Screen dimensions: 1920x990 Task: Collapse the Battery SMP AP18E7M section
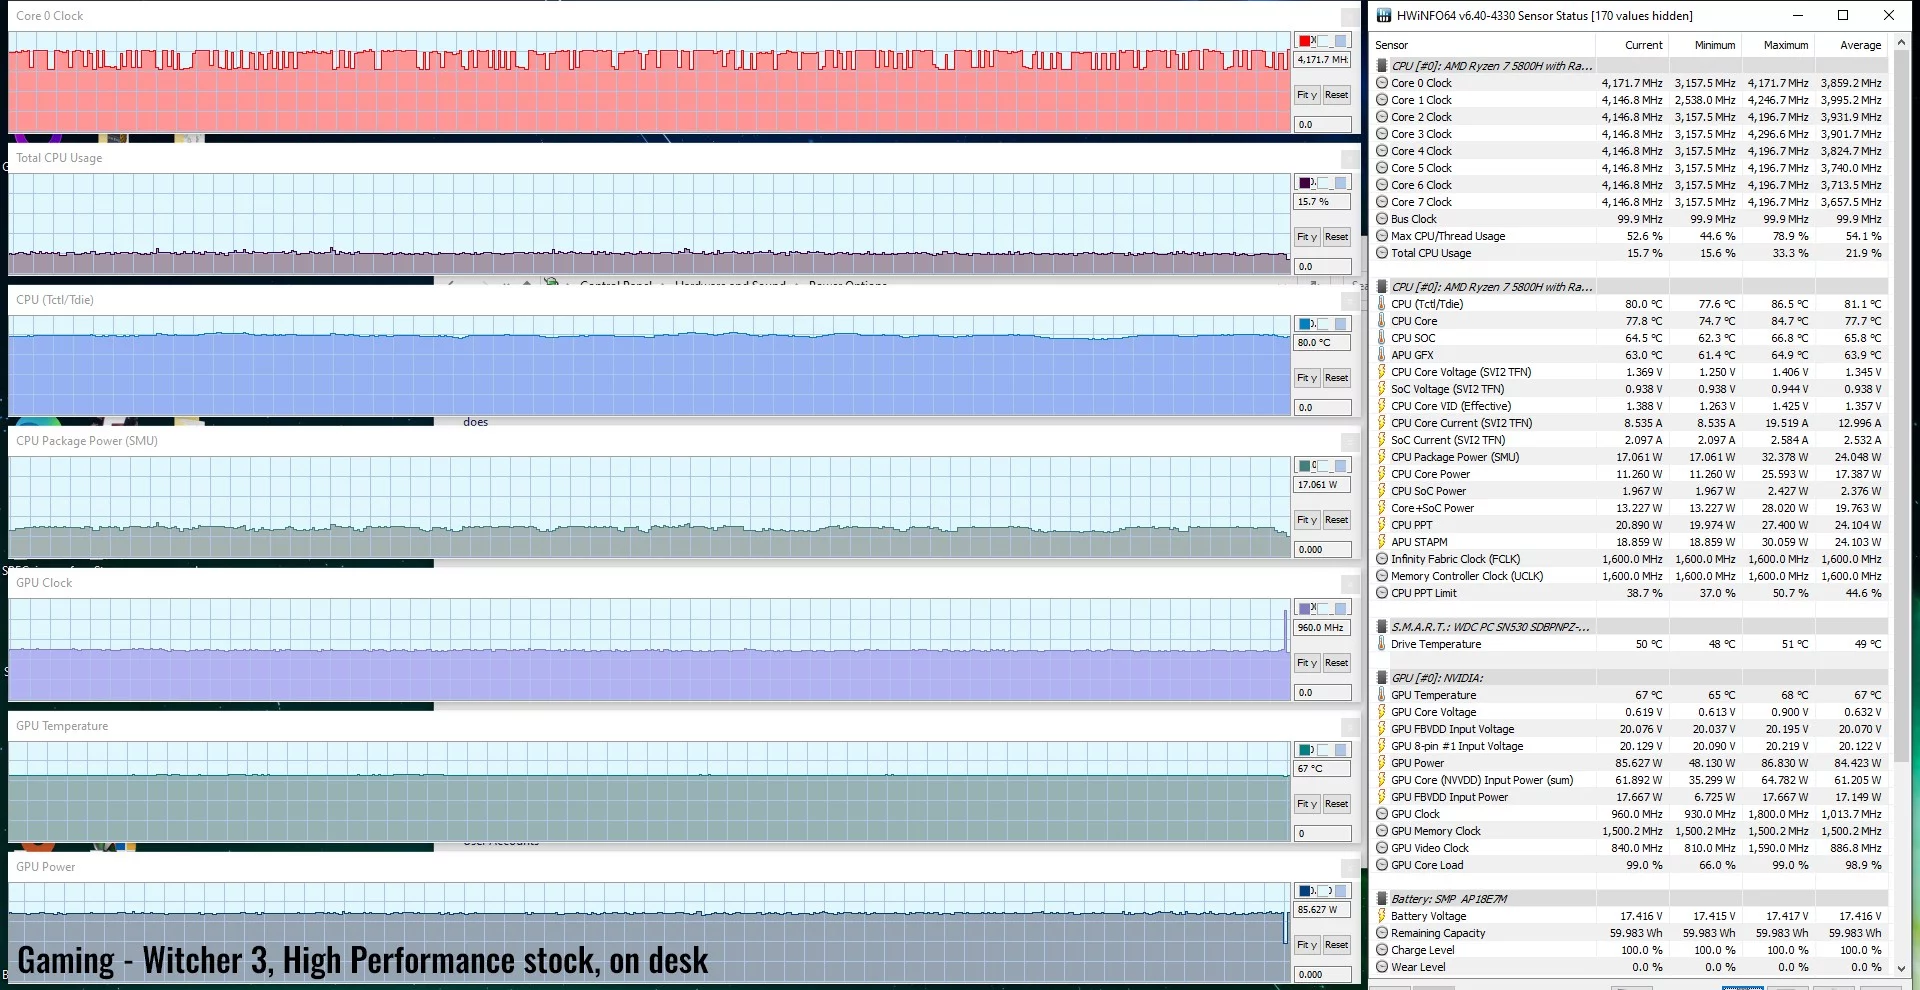tap(1380, 897)
